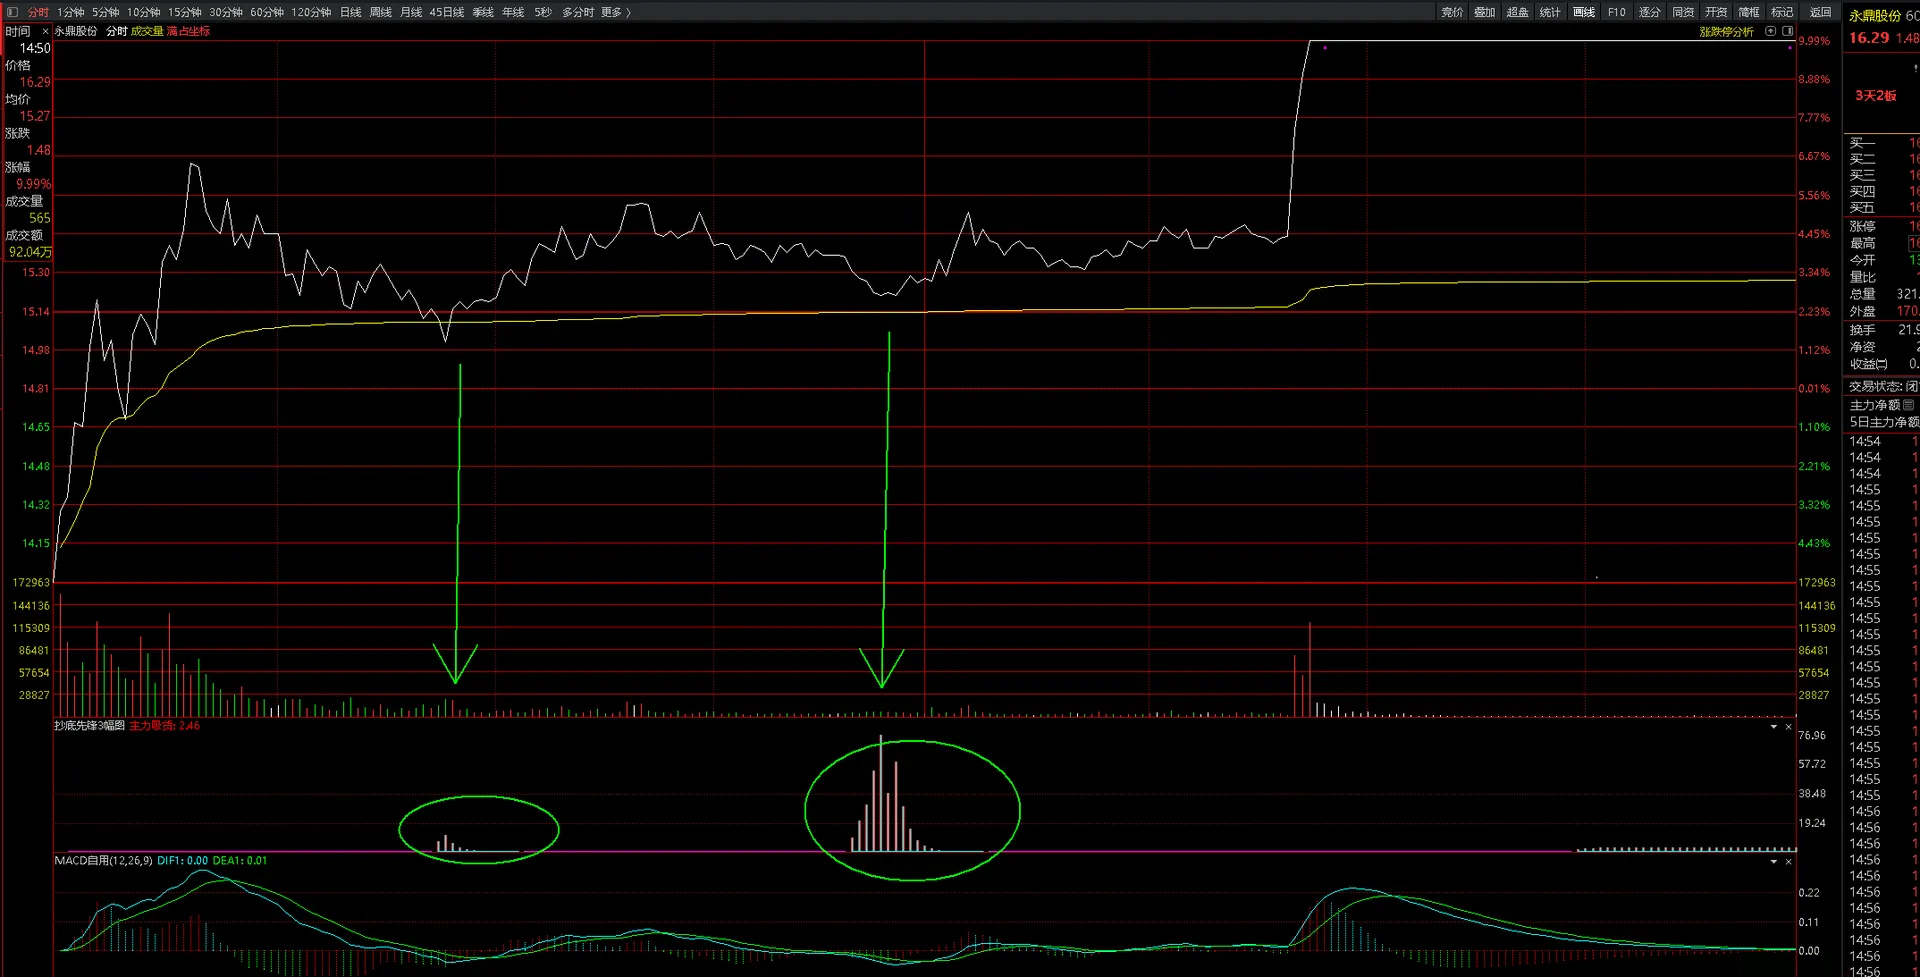Open the 年线 yearly chart
1920x977 pixels.
[x=513, y=12]
